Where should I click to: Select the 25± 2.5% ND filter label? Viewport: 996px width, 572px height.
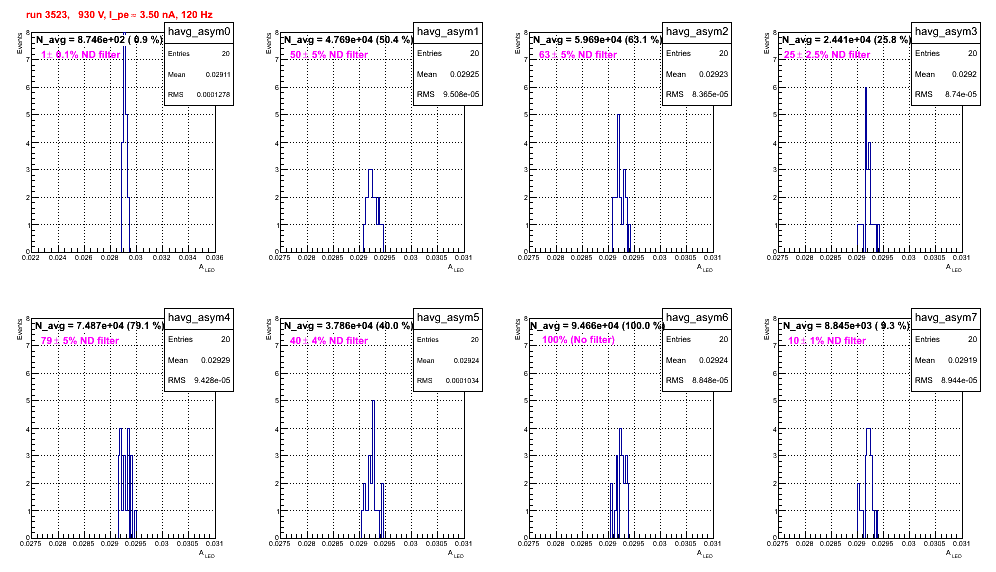(x=827, y=55)
